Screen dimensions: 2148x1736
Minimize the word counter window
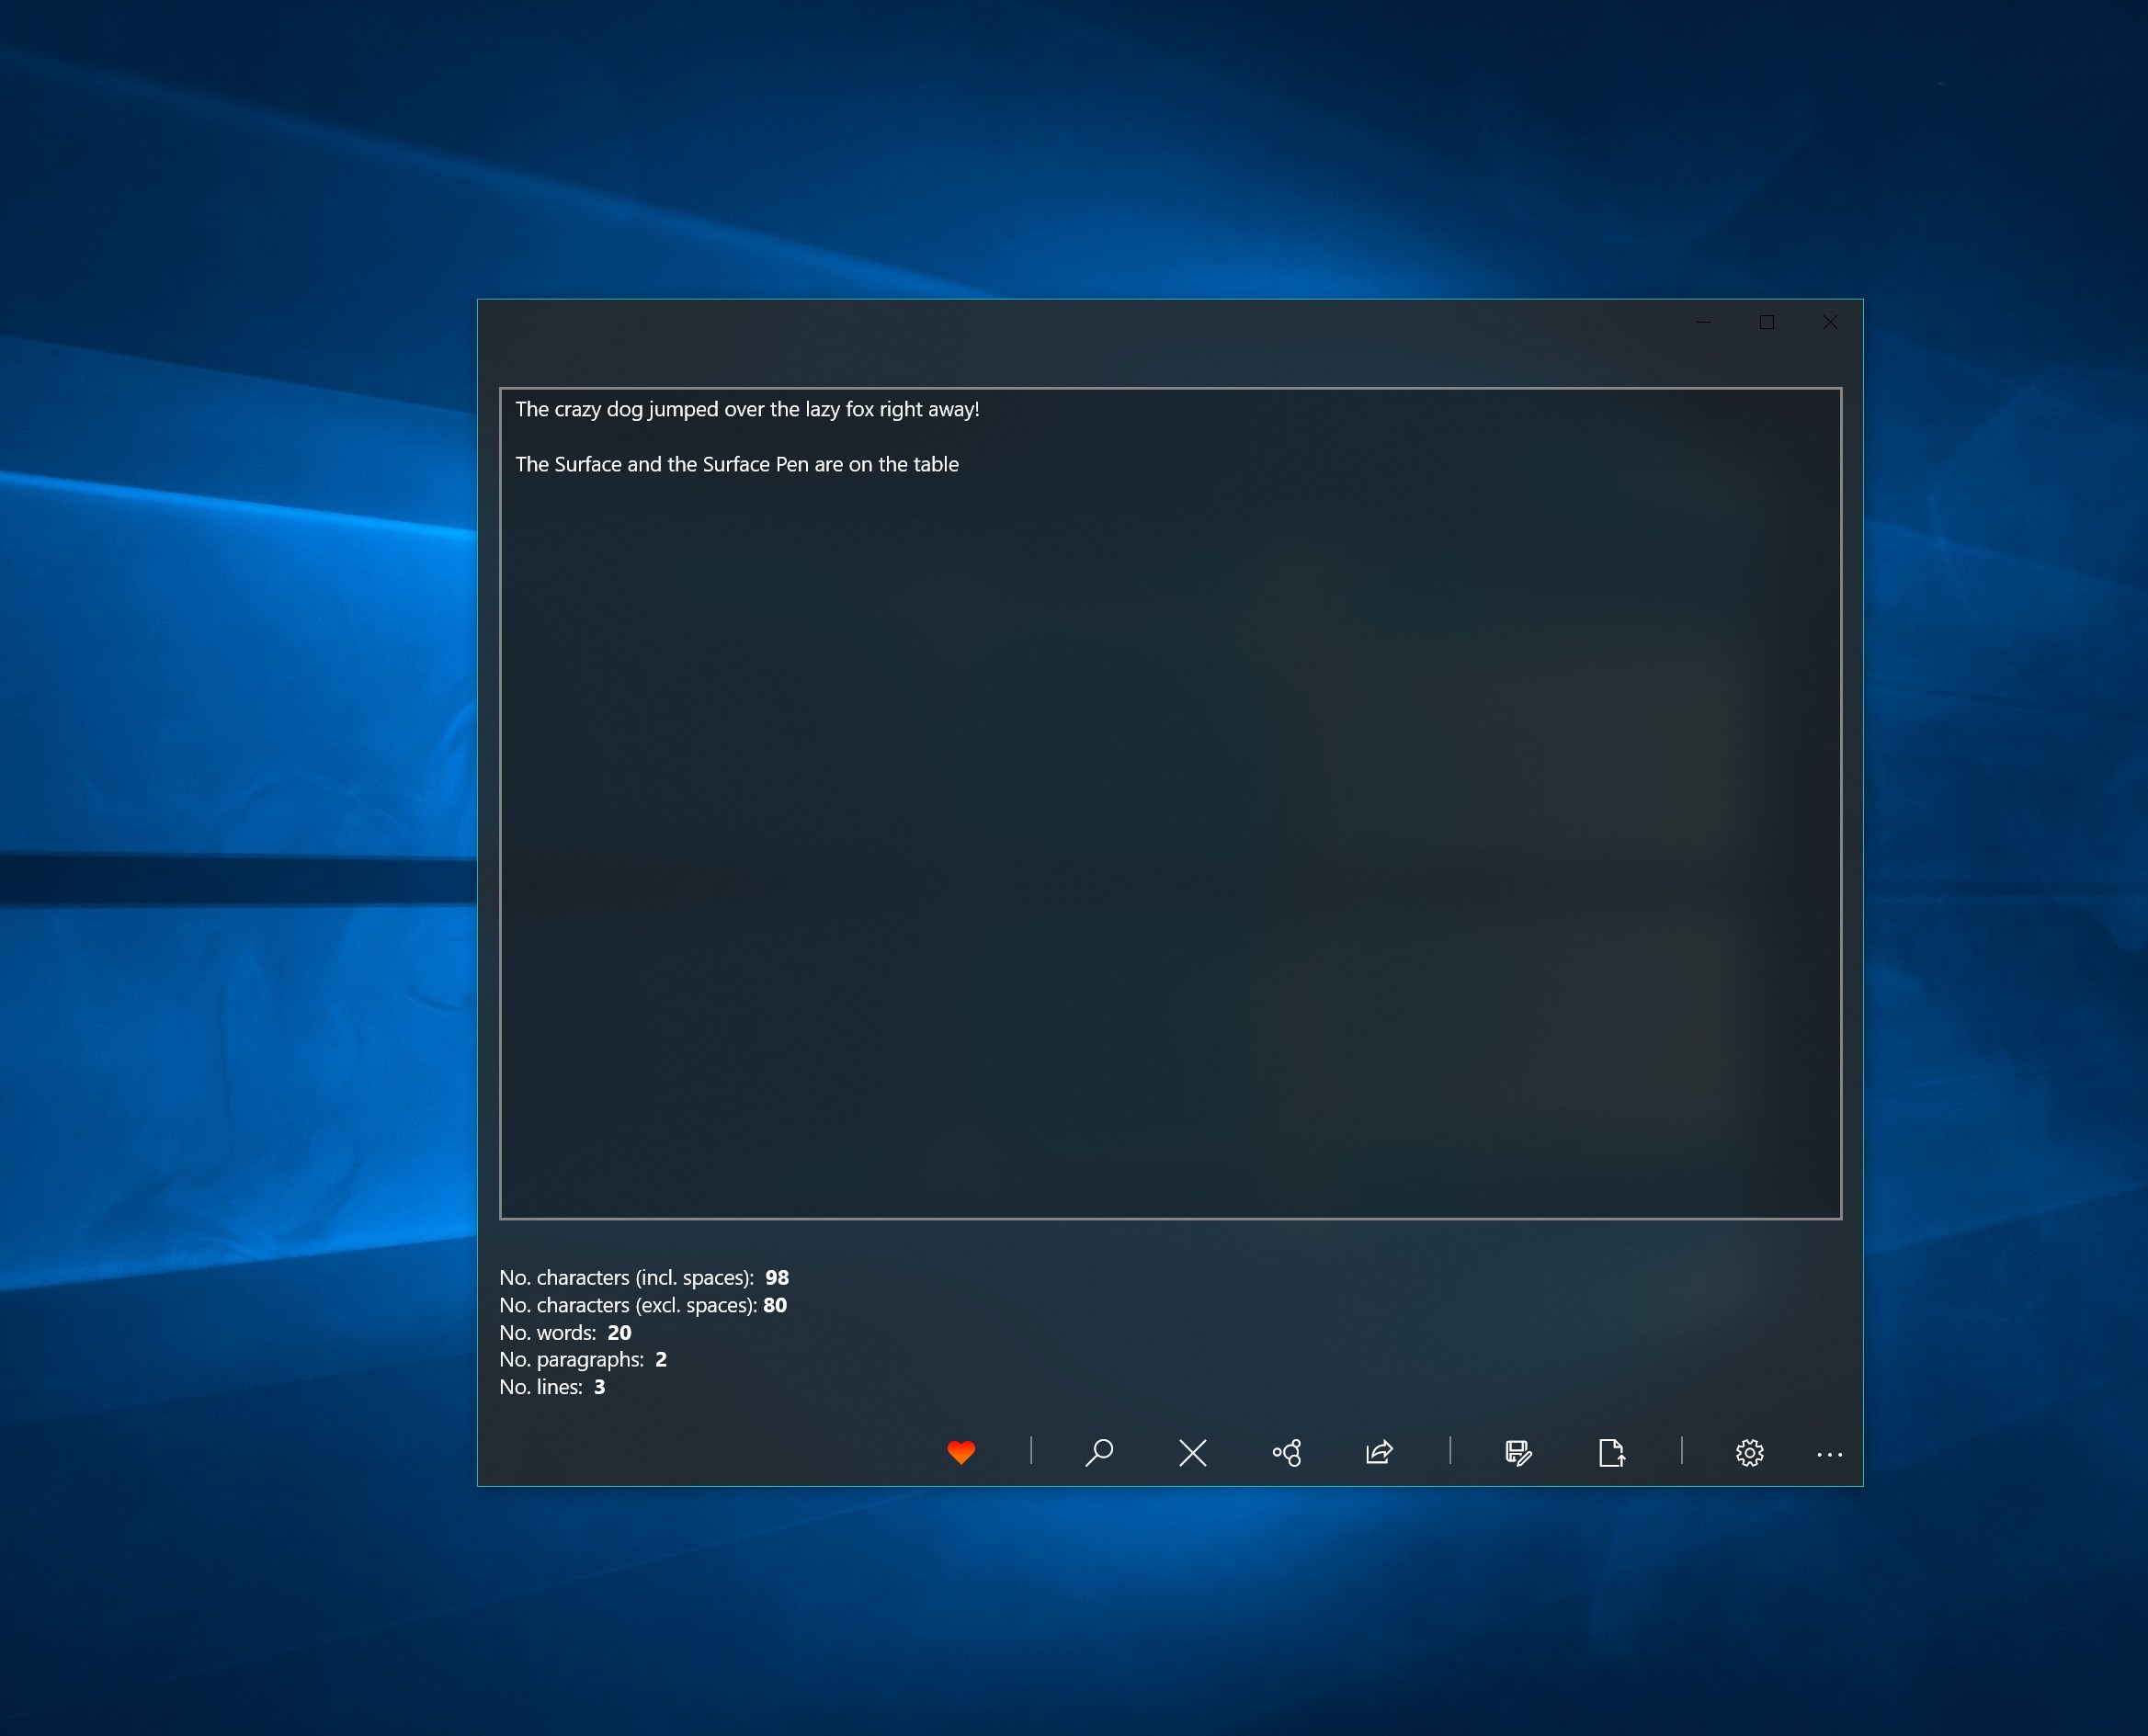tap(1704, 322)
